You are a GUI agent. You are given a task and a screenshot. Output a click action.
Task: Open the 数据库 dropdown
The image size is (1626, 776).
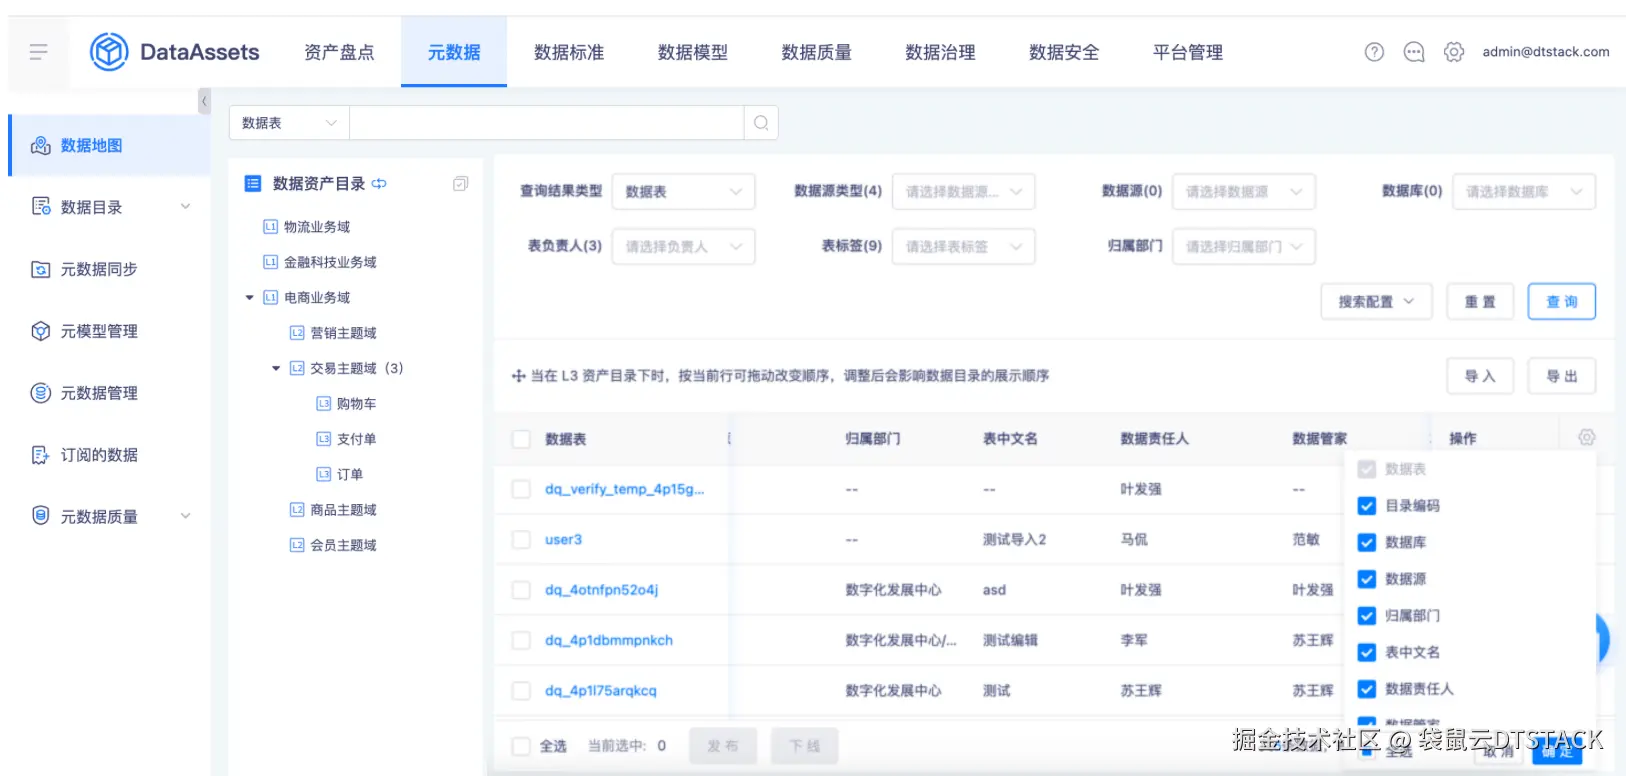pyautogui.click(x=1523, y=191)
